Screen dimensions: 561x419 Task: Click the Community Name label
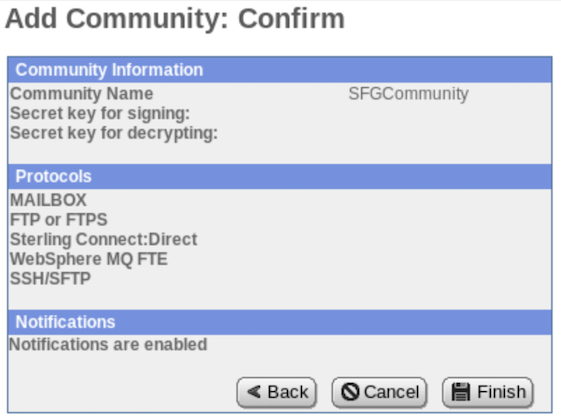[x=82, y=94]
